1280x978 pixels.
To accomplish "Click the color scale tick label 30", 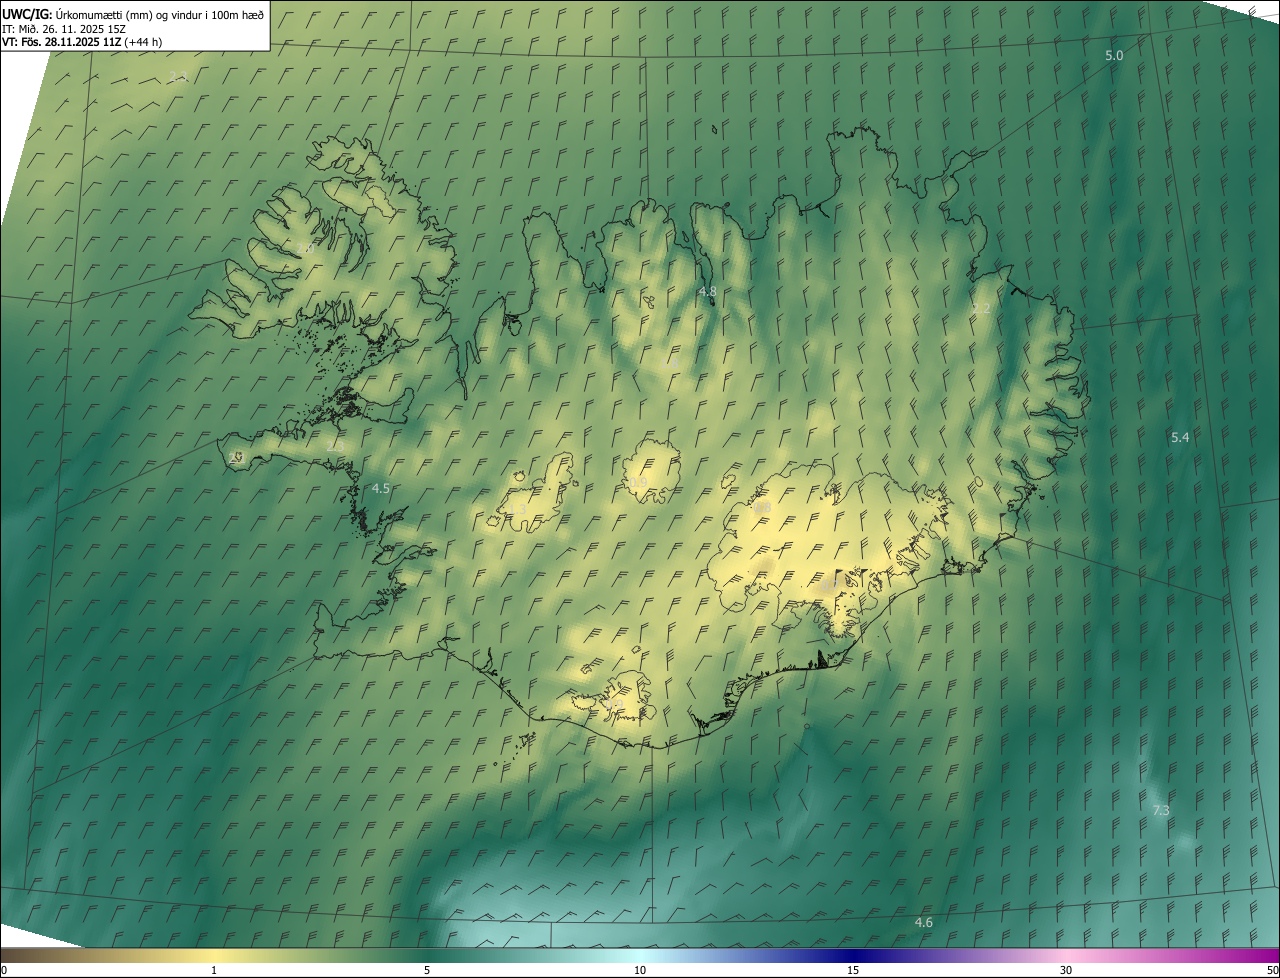I will [1066, 970].
